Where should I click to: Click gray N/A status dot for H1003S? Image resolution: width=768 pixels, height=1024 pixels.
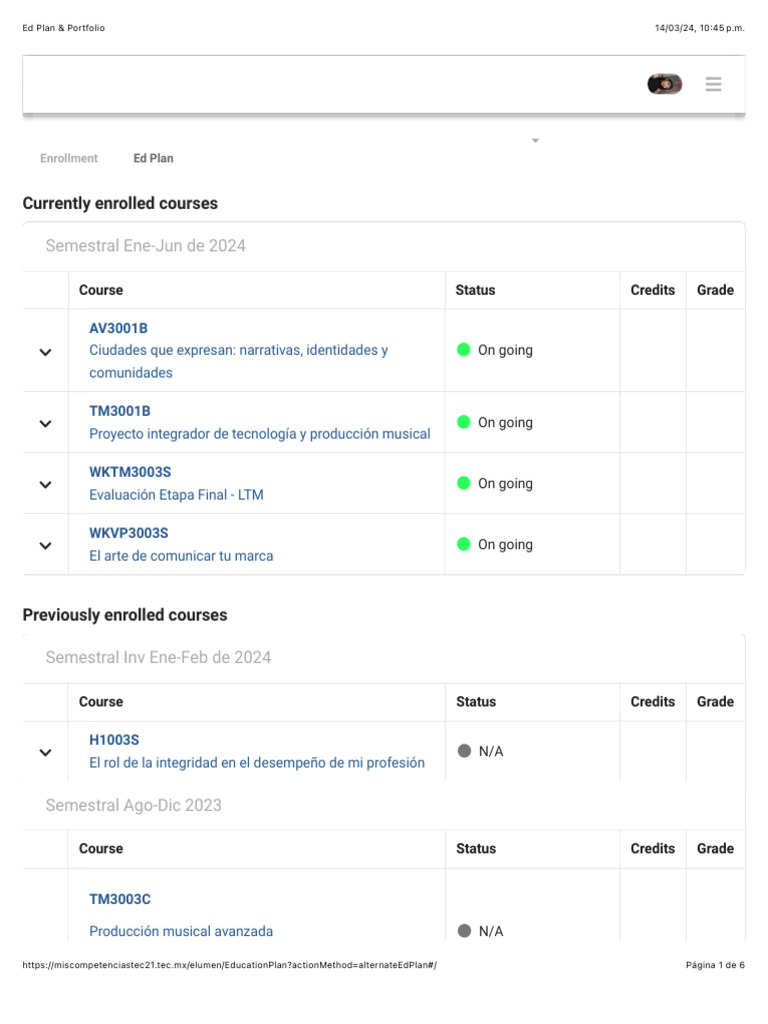(x=464, y=751)
